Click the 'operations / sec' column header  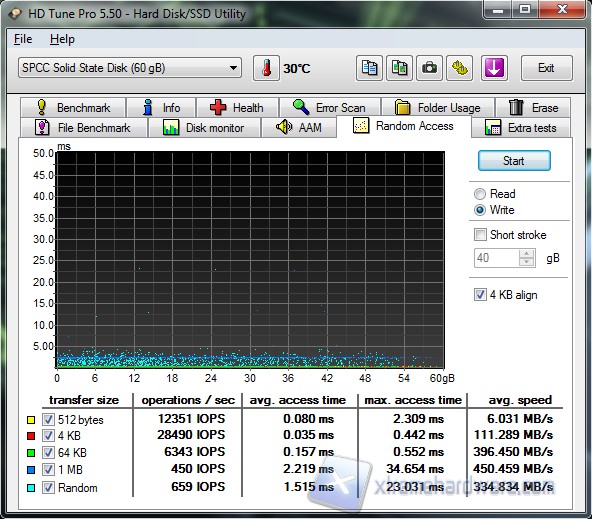[188, 400]
